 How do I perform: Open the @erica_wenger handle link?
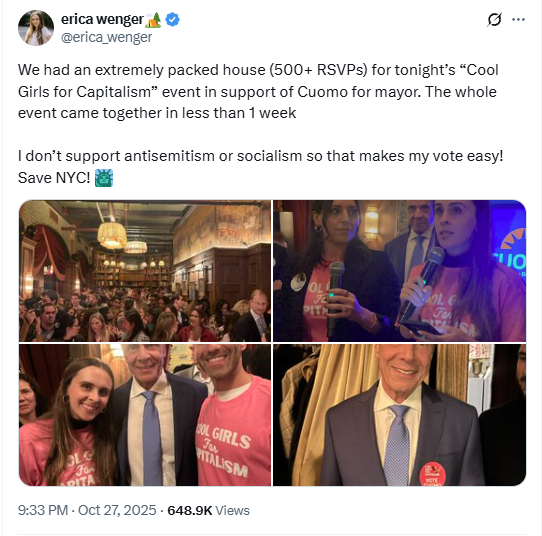click(x=106, y=37)
